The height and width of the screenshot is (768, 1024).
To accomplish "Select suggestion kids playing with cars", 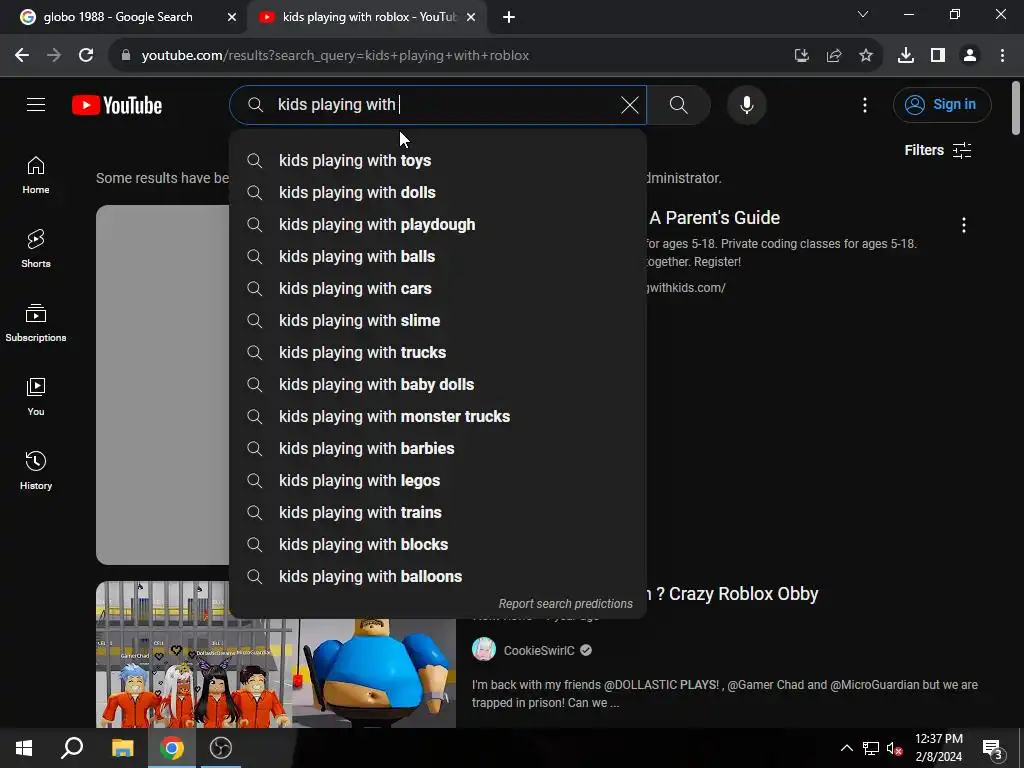I will pyautogui.click(x=438, y=289).
